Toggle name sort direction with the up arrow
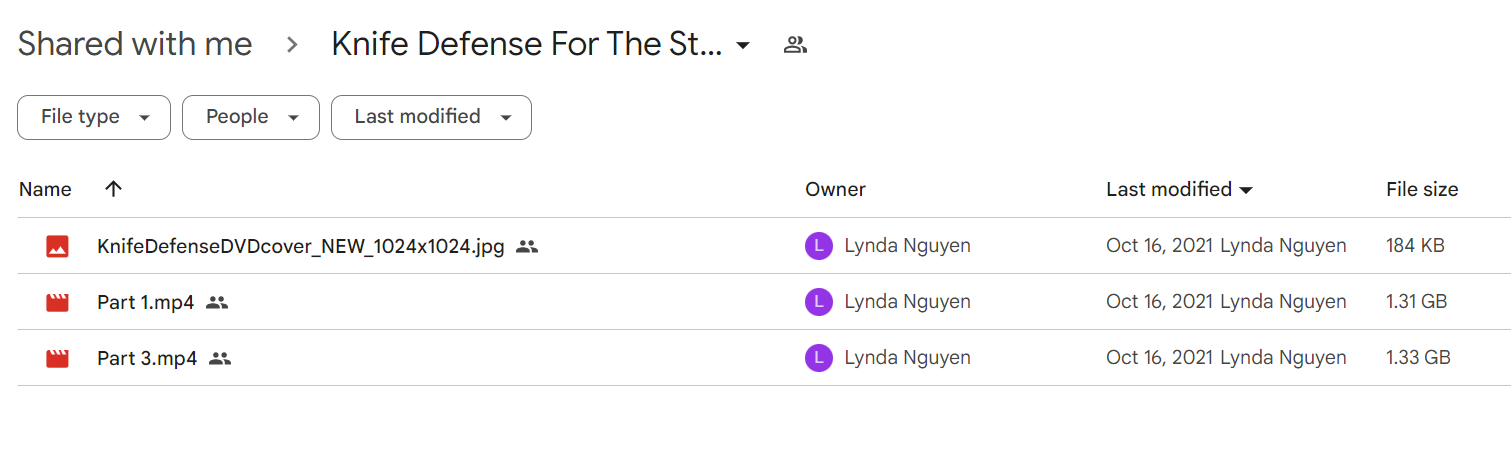The image size is (1511, 450). coord(114,189)
